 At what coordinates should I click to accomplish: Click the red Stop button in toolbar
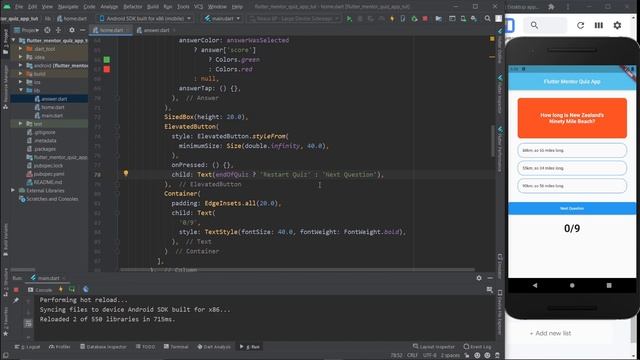pyautogui.click(x=425, y=19)
